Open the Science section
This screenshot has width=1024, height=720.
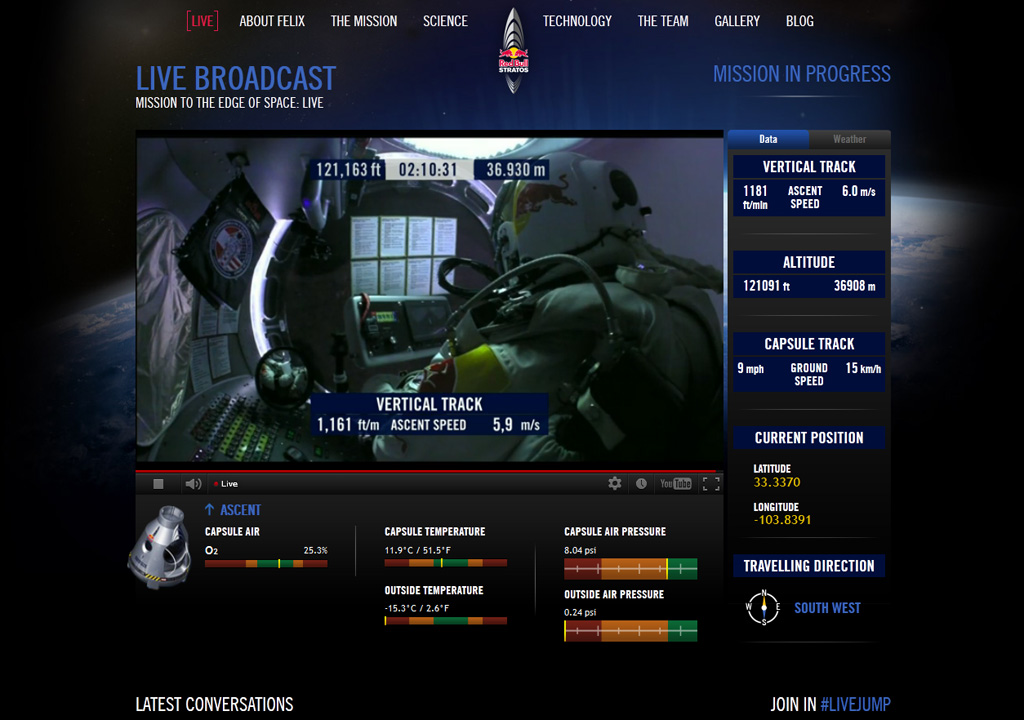(x=445, y=21)
